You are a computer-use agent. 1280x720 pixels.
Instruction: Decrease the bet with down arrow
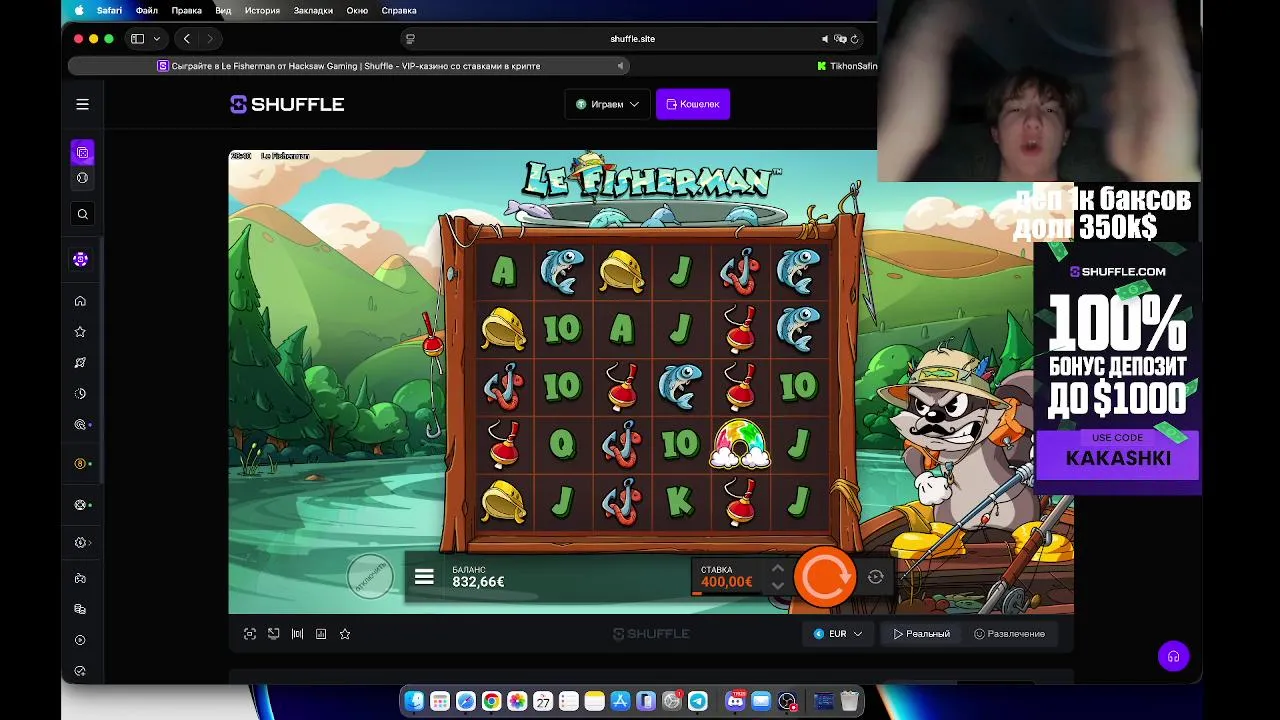(777, 586)
